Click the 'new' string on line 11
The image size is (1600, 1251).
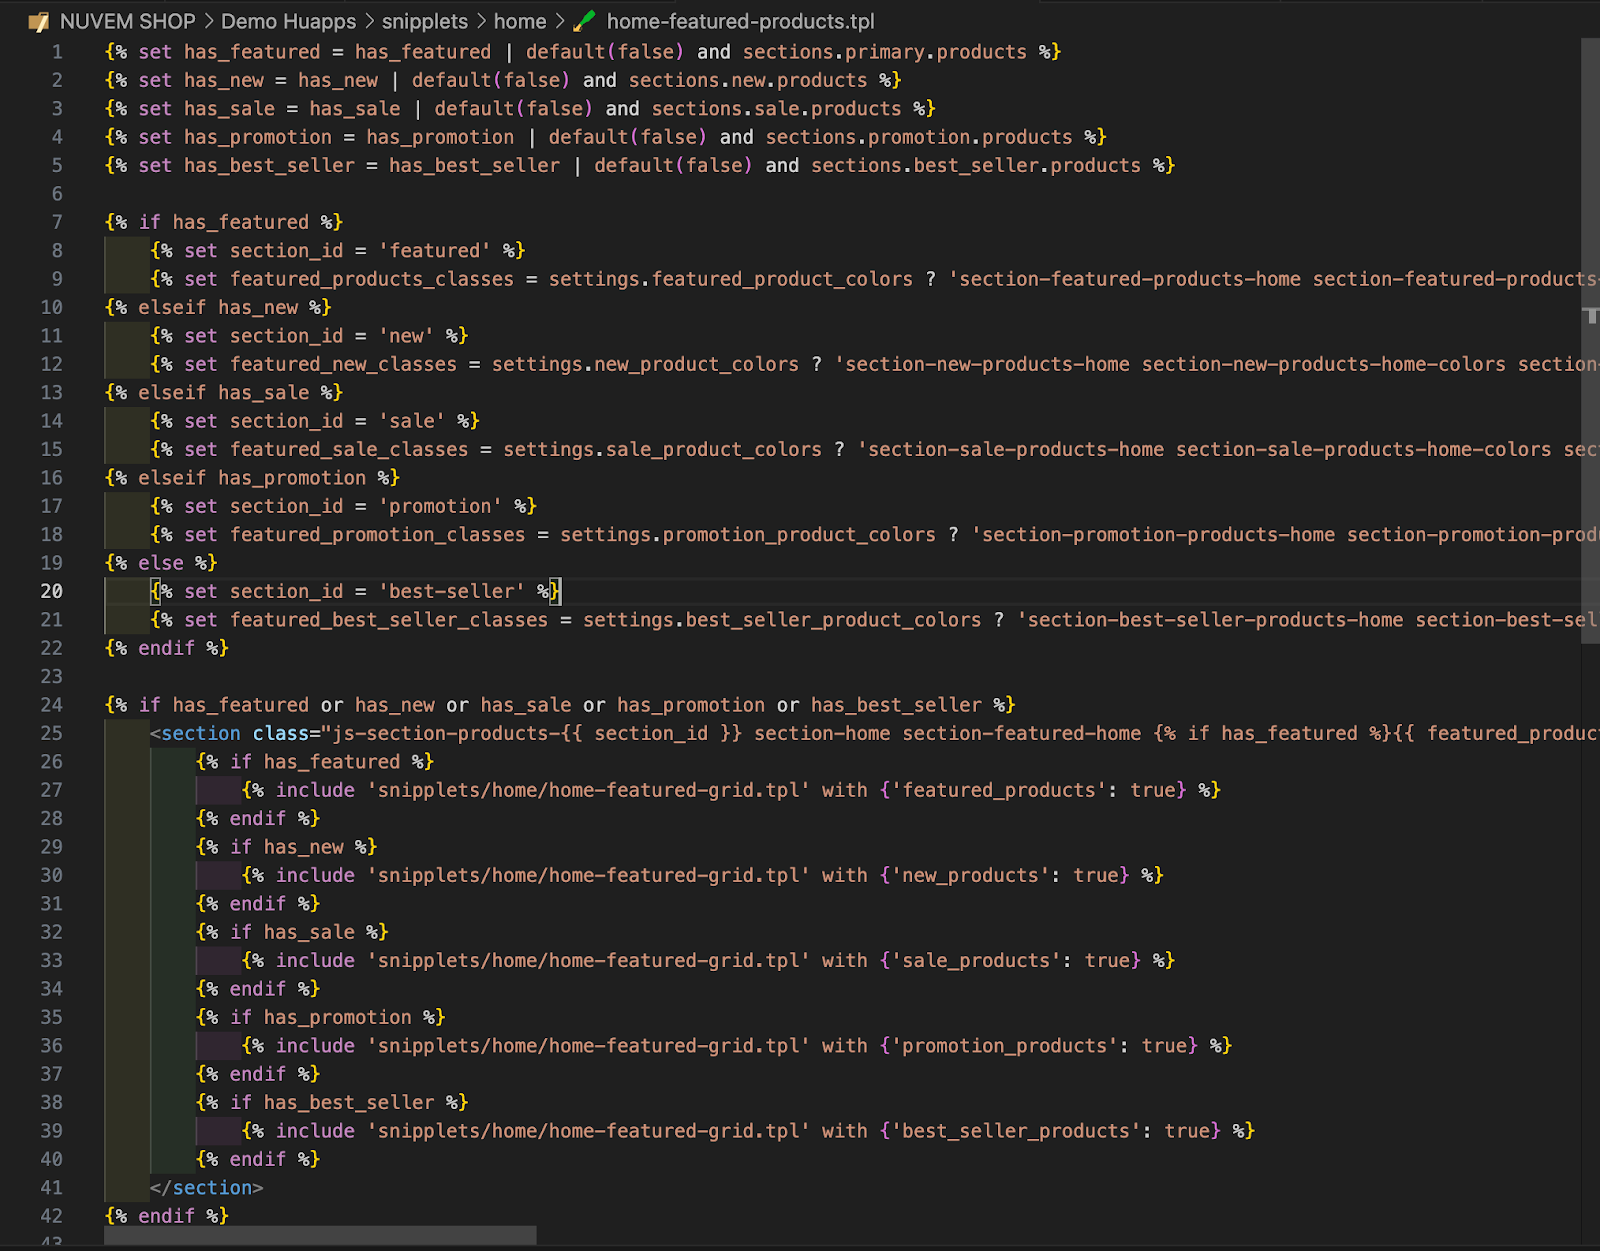(406, 336)
